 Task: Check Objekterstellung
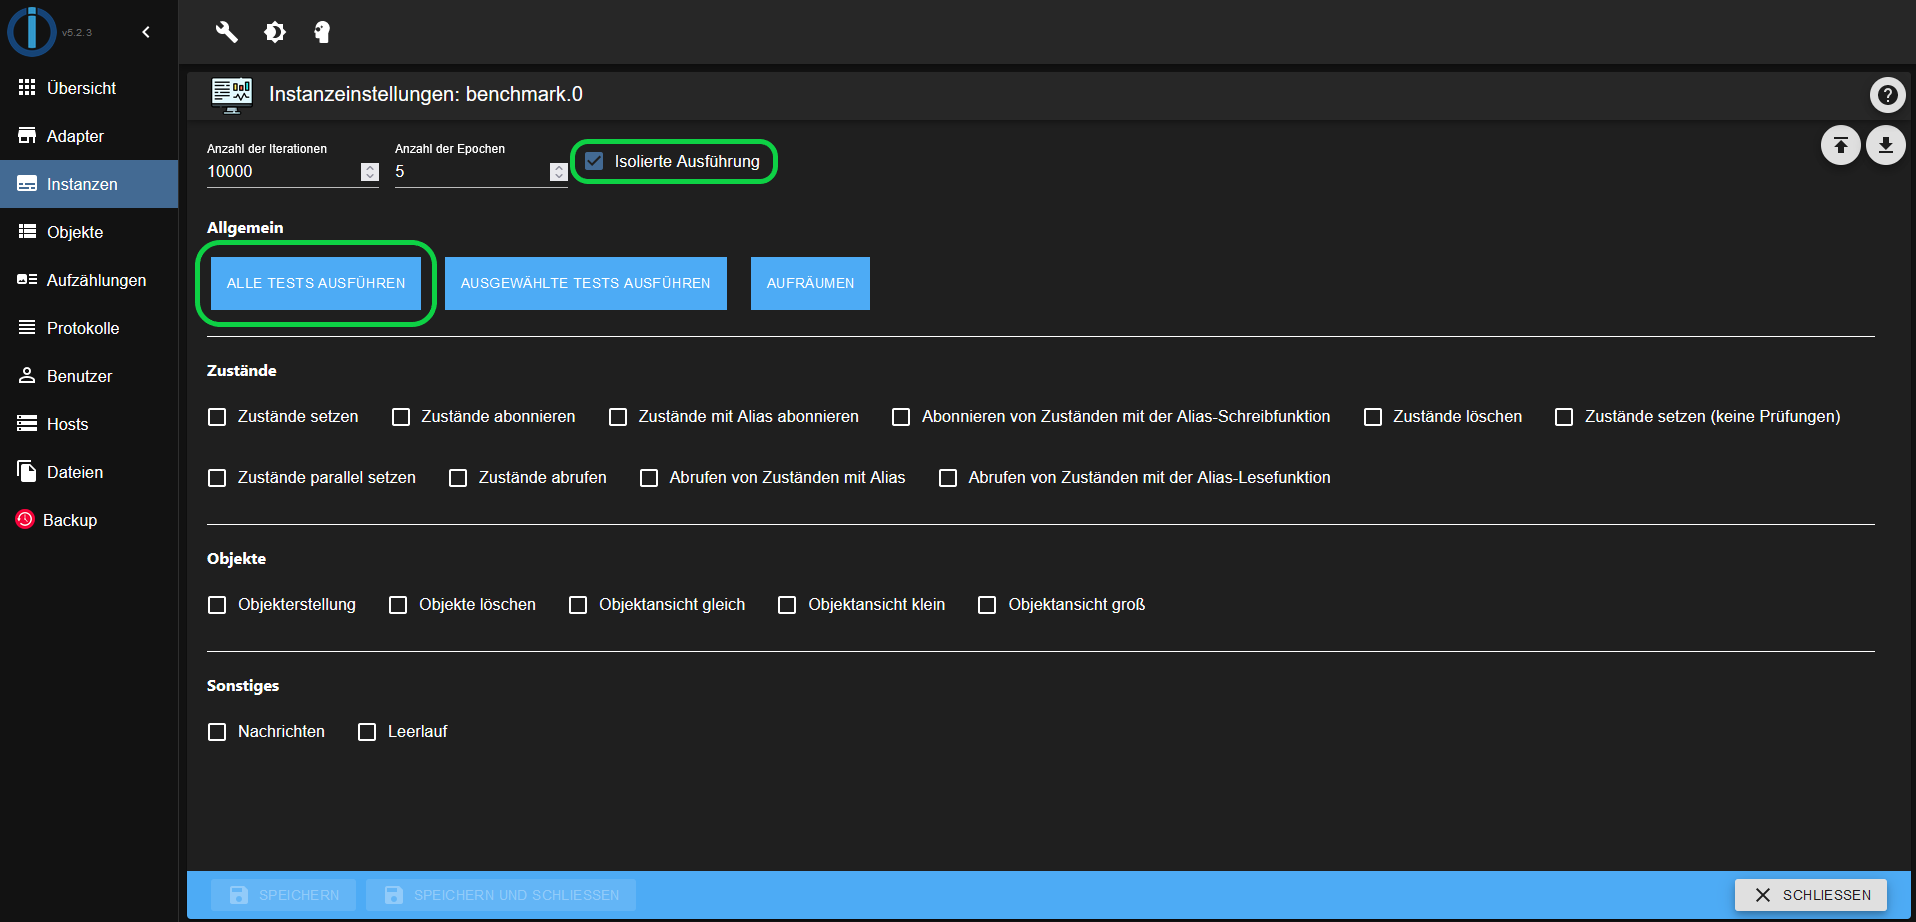217,605
